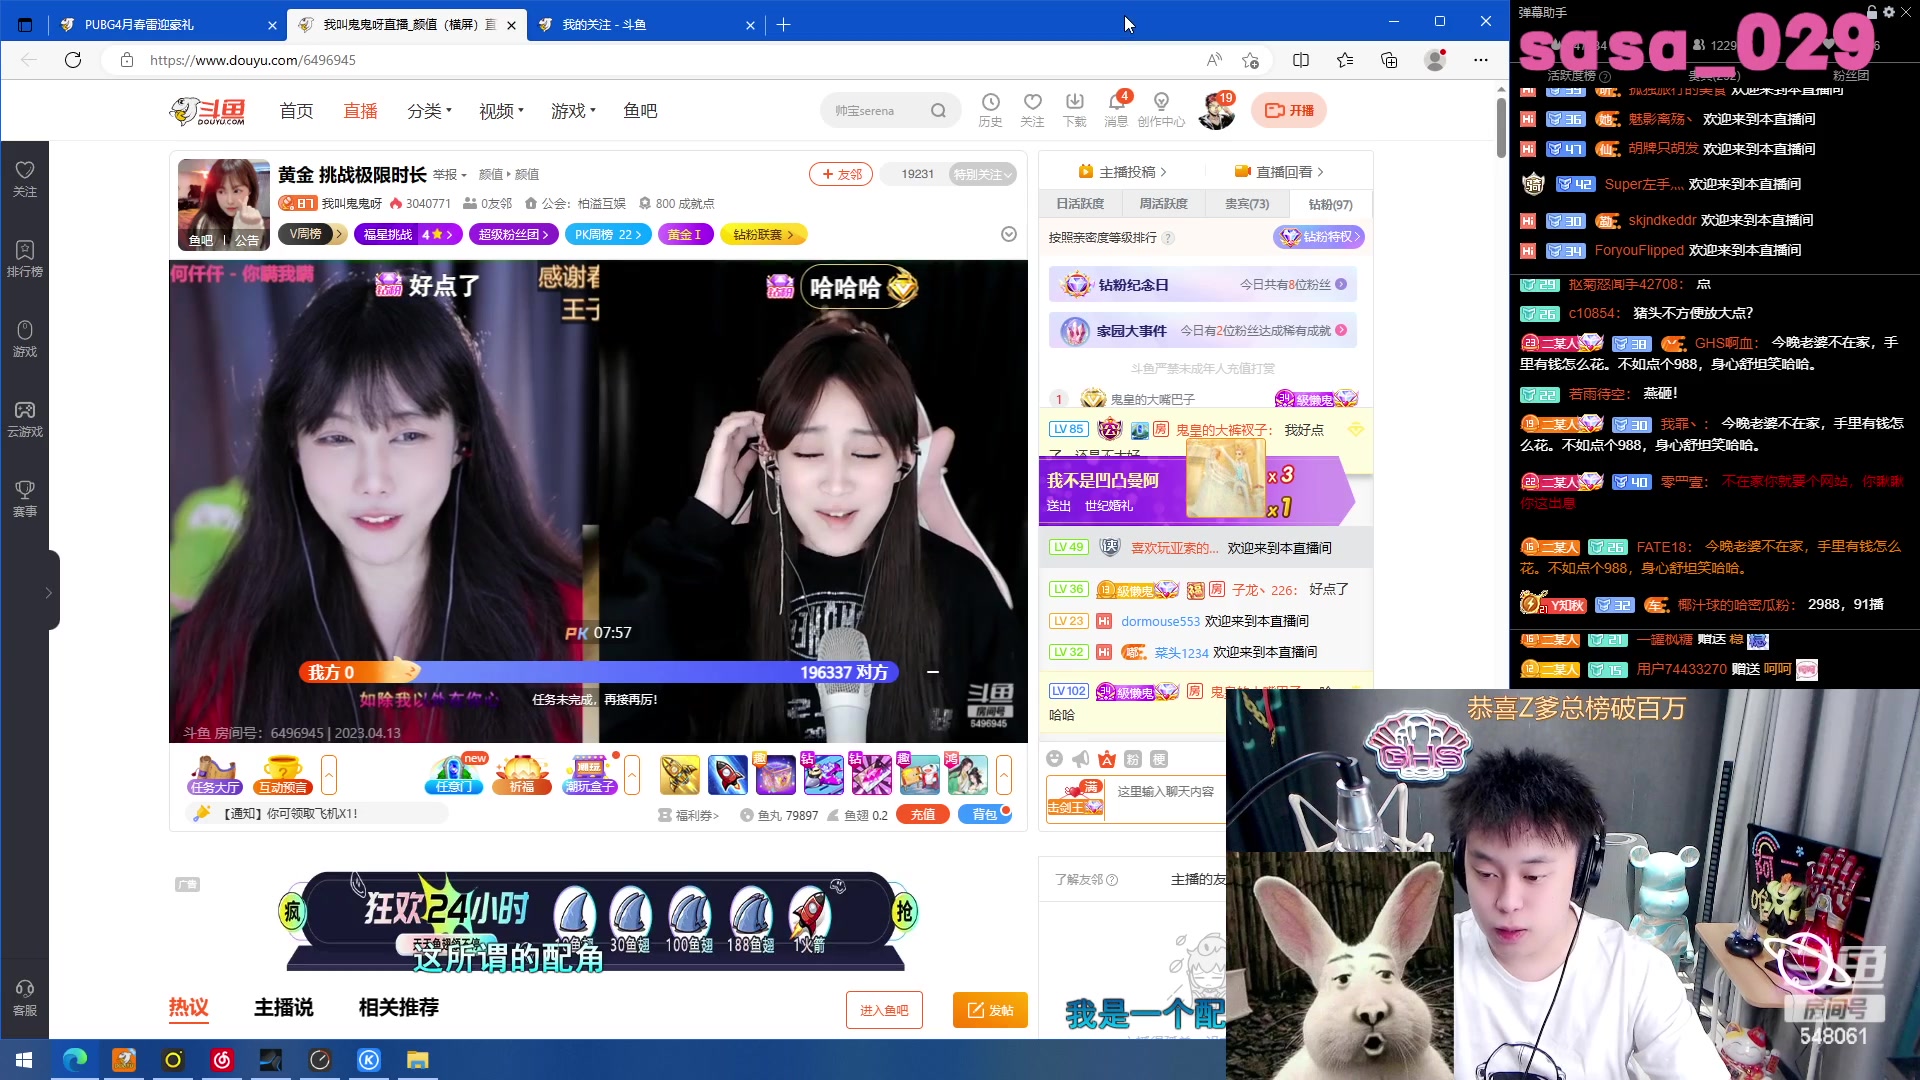Expand the arrow beside 潮玩盒子
Viewport: 1920px width, 1080px height.
coord(632,775)
